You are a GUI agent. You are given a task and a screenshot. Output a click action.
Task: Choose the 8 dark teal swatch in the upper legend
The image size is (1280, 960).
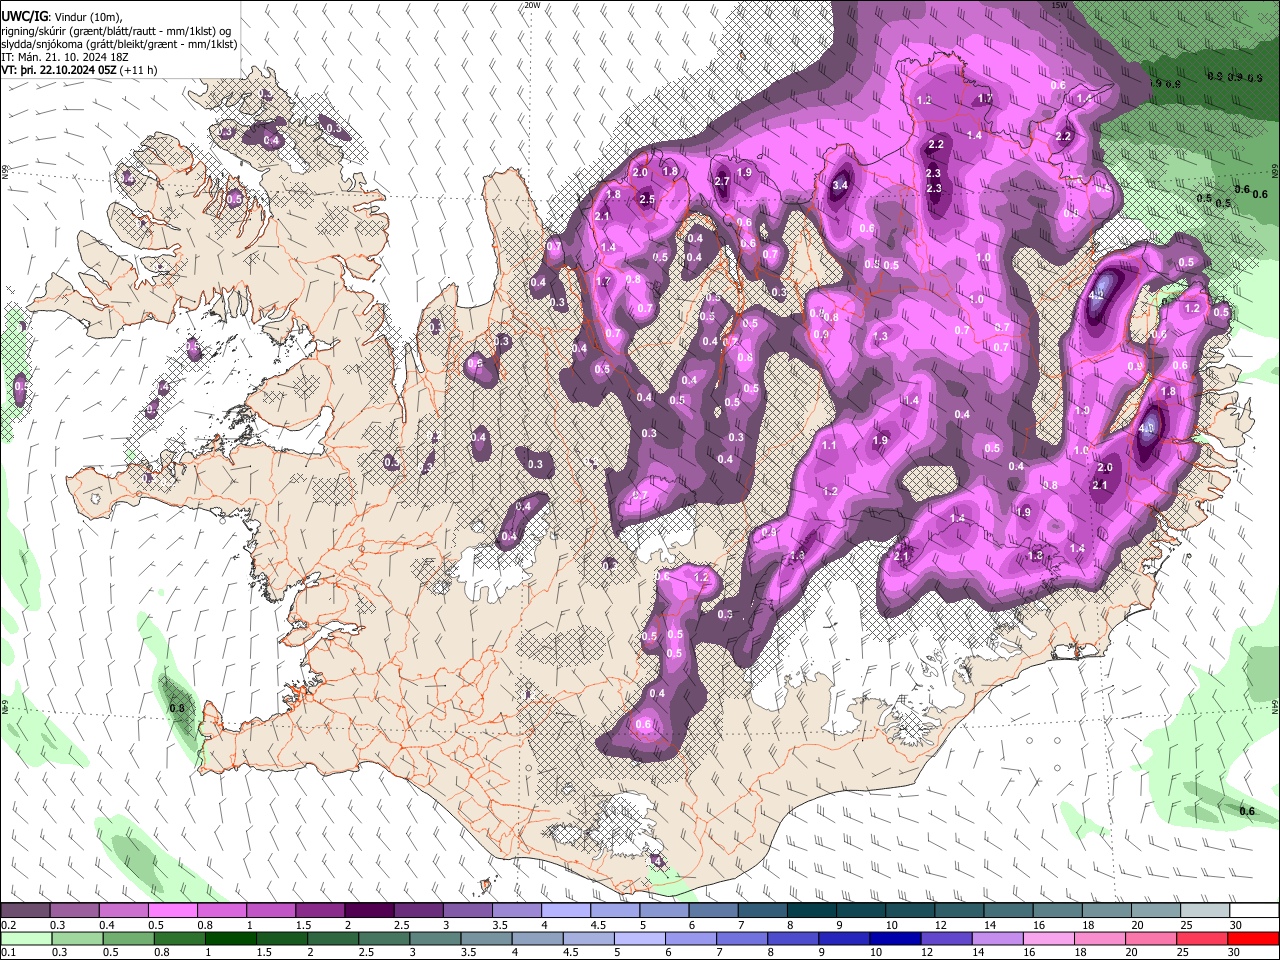tap(812, 911)
